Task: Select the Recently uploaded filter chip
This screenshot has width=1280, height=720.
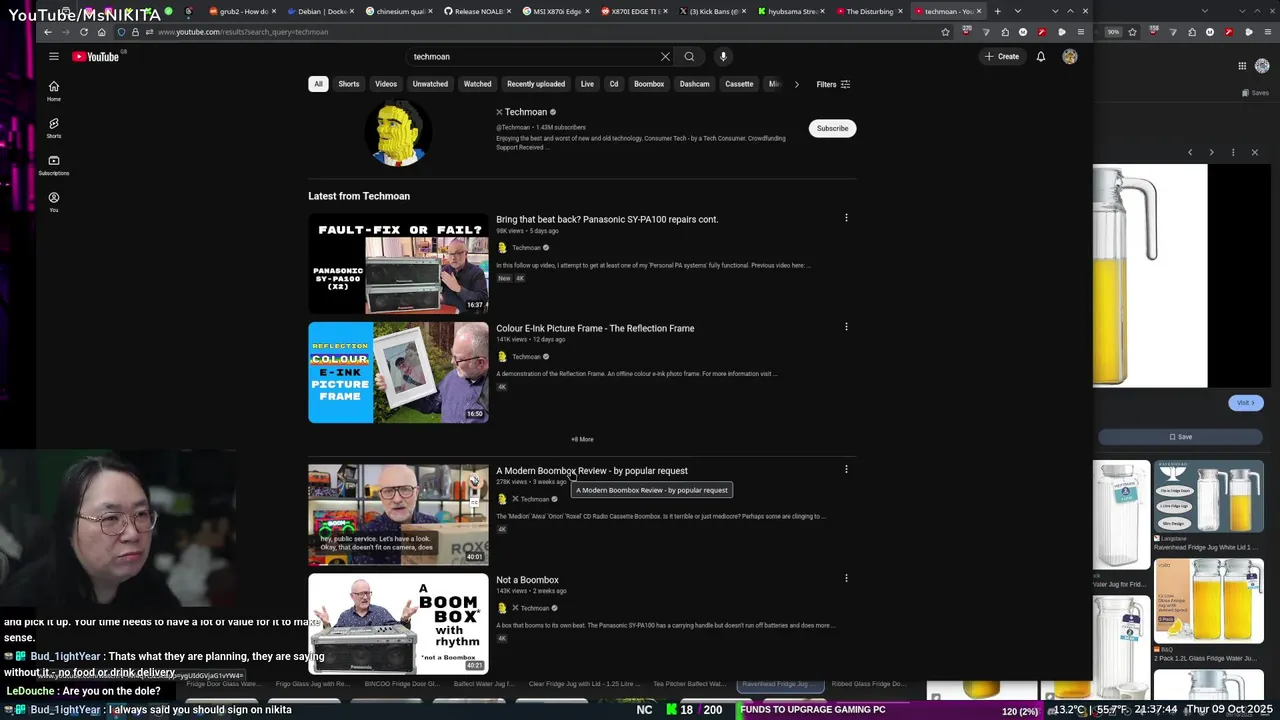Action: [536, 84]
